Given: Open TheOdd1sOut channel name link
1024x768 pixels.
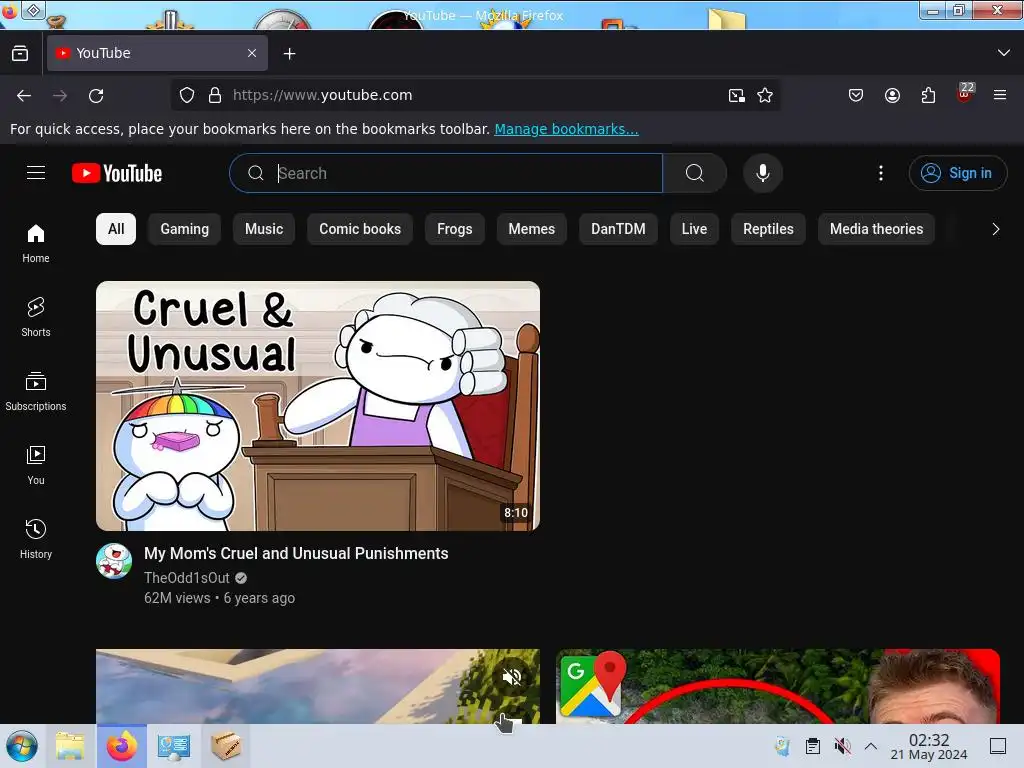Looking at the screenshot, I should tap(187, 578).
